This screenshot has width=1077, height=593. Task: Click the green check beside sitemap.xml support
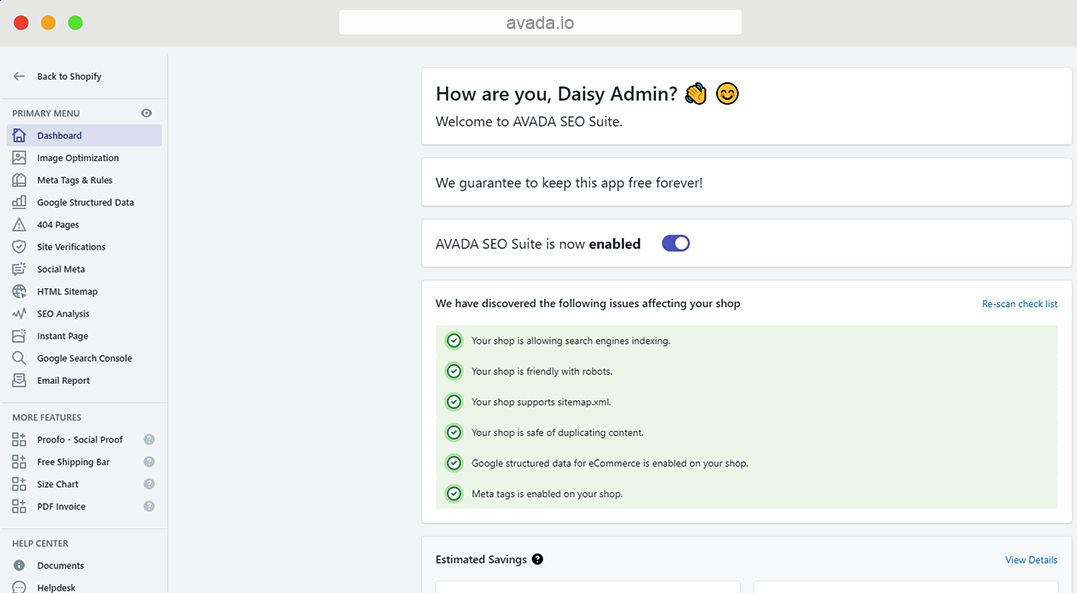[x=453, y=401]
